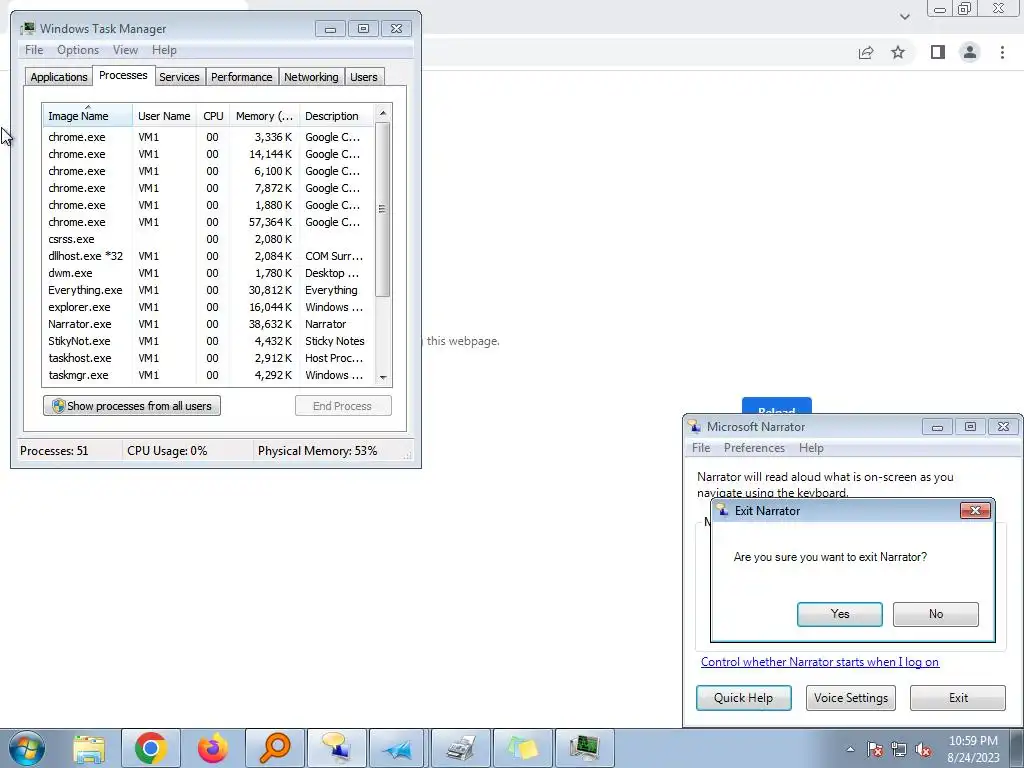Switch to Sticky Notes in the taskbar
1024x768 pixels.
[x=523, y=748]
